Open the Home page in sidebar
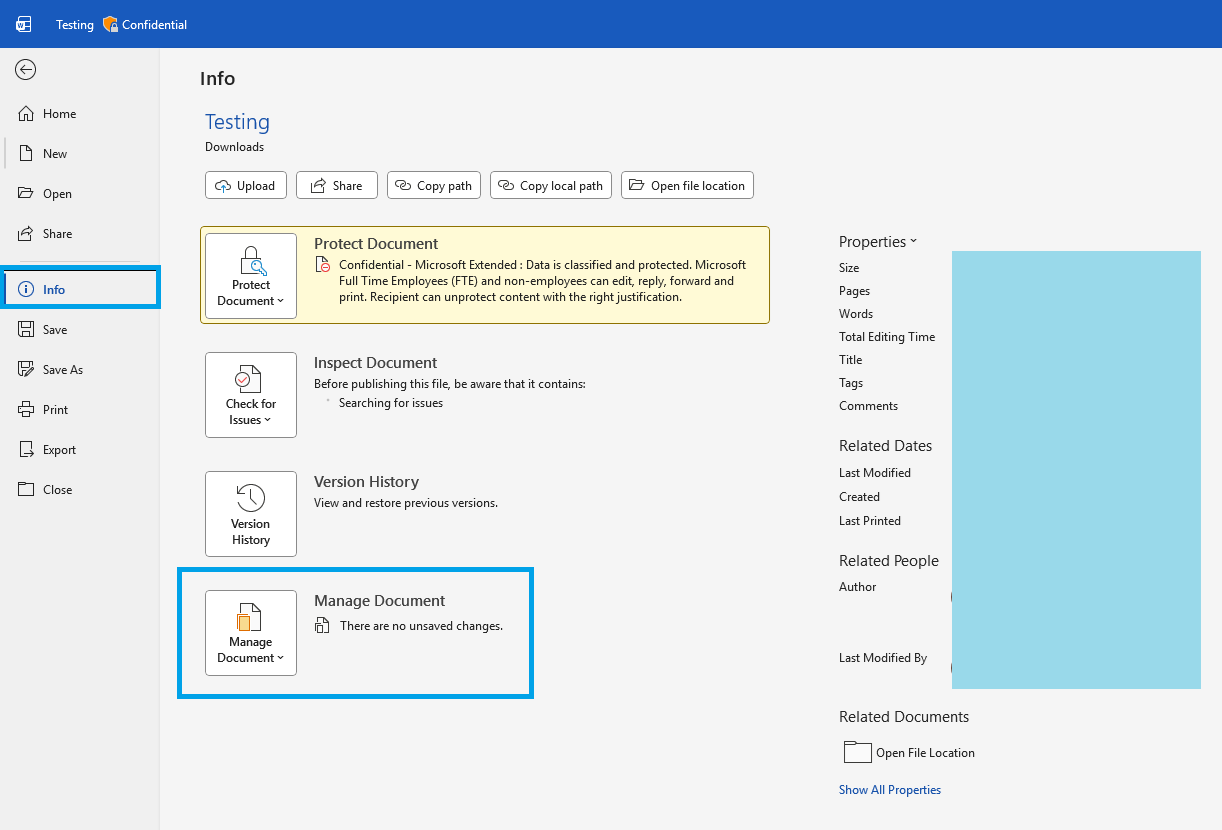 click(80, 114)
